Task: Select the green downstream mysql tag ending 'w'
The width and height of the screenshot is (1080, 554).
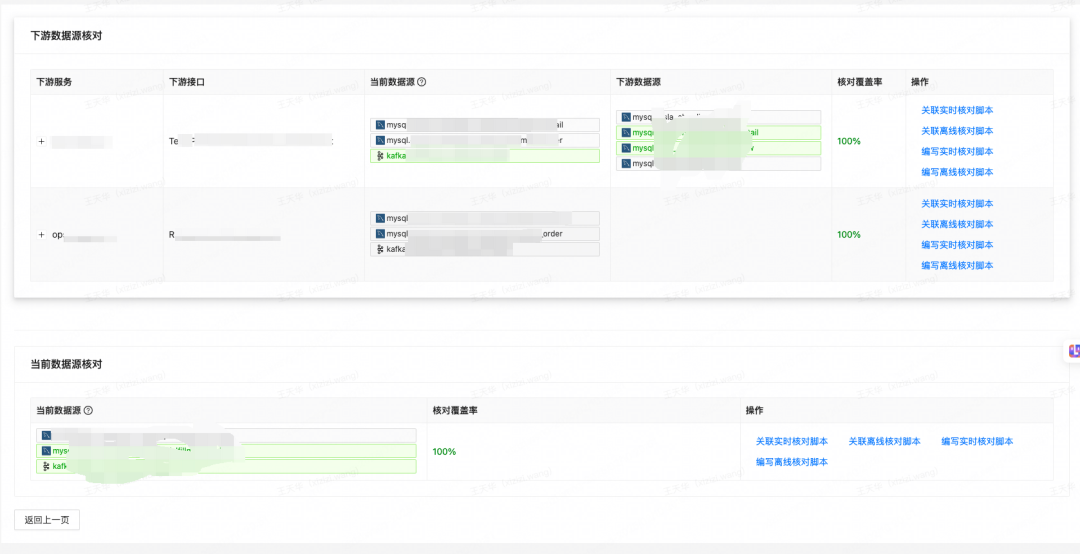Action: pyautogui.click(x=718, y=148)
